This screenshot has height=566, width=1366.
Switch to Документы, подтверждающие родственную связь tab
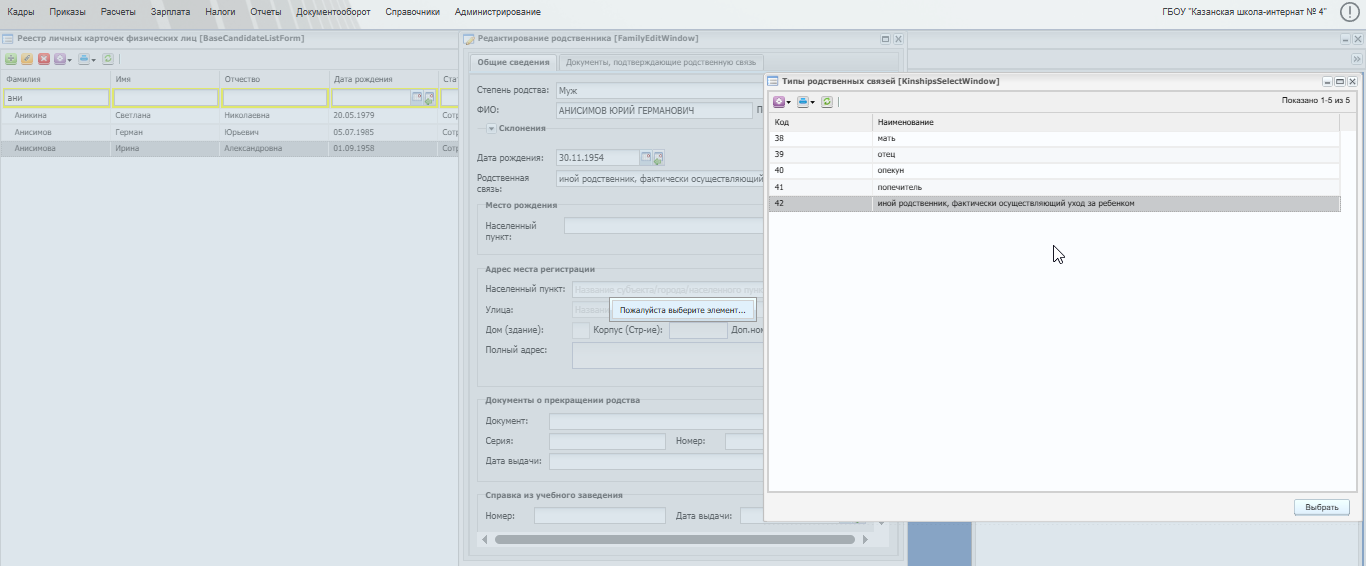[x=660, y=62]
